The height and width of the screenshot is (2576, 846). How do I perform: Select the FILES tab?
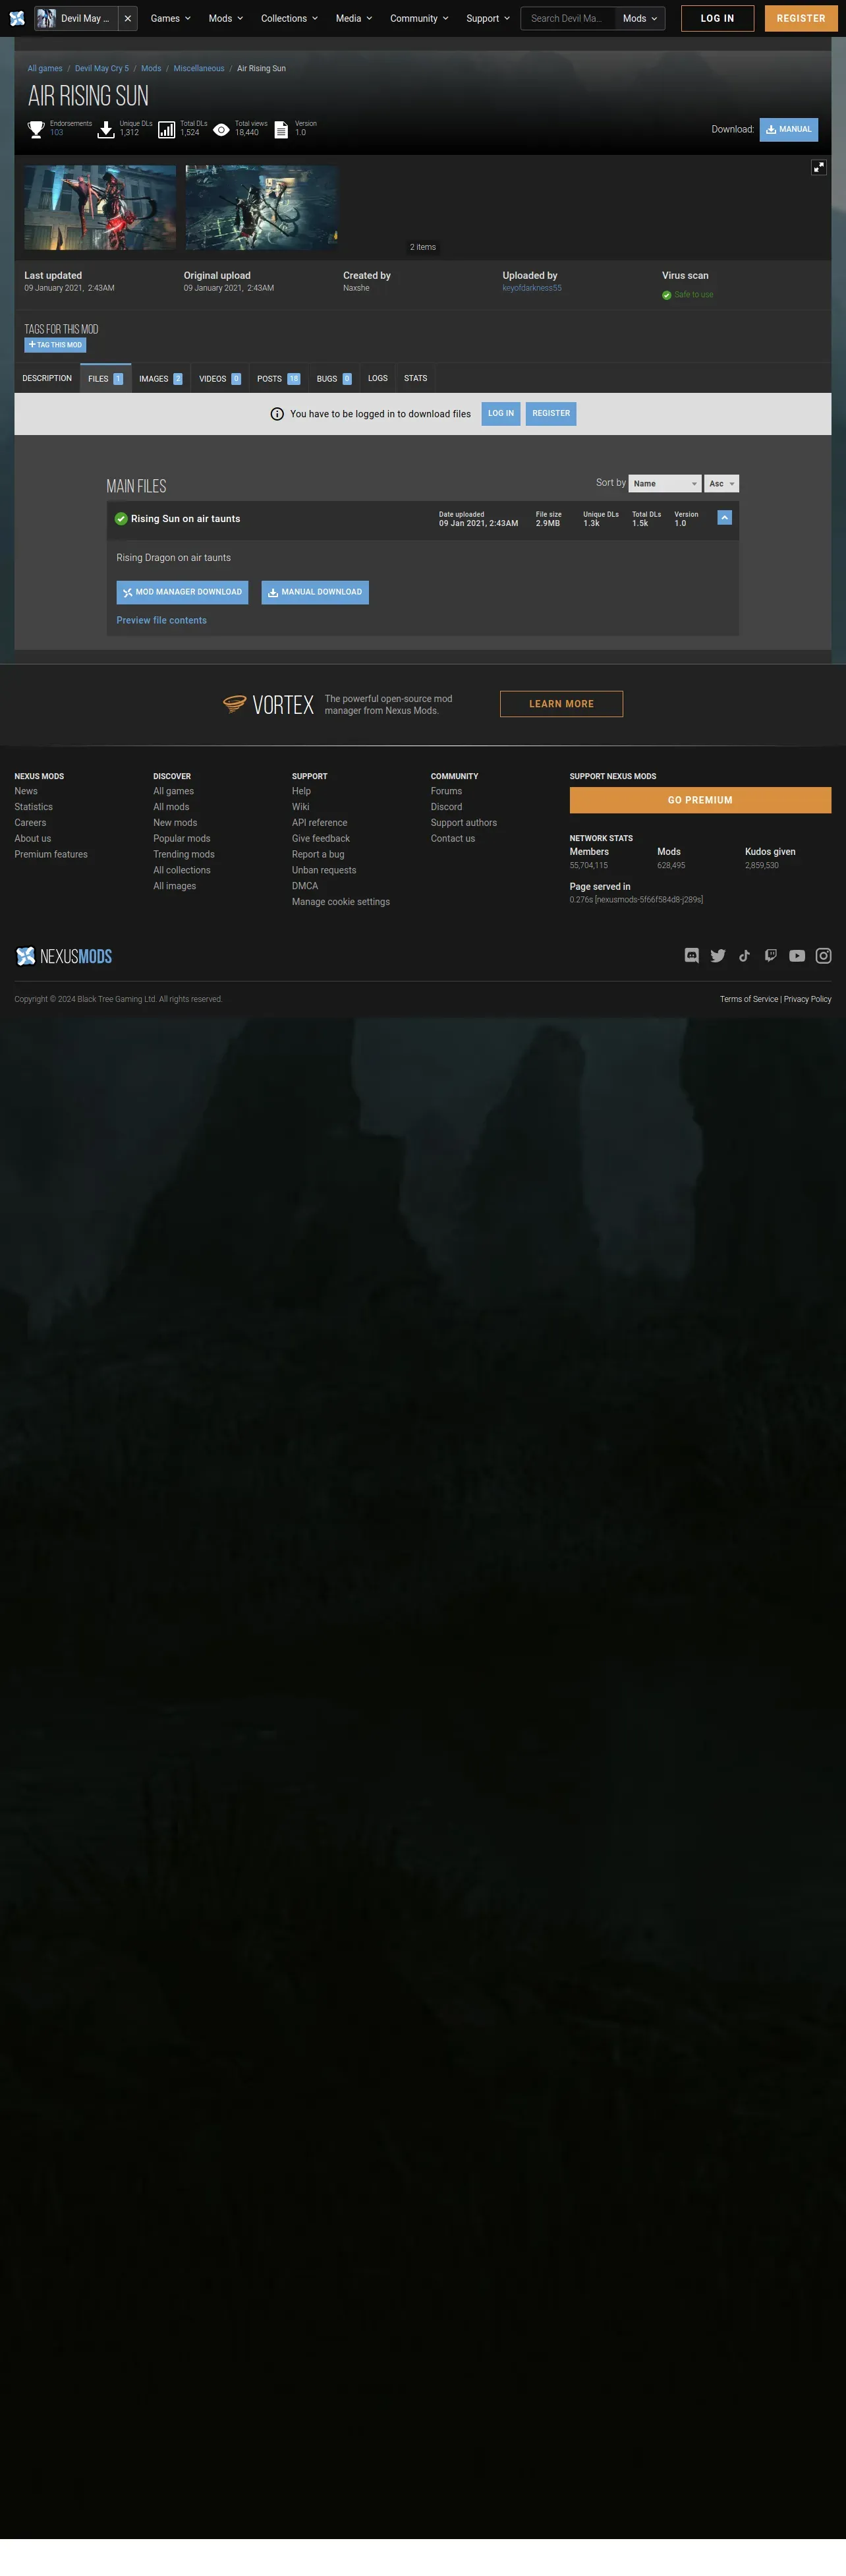105,378
